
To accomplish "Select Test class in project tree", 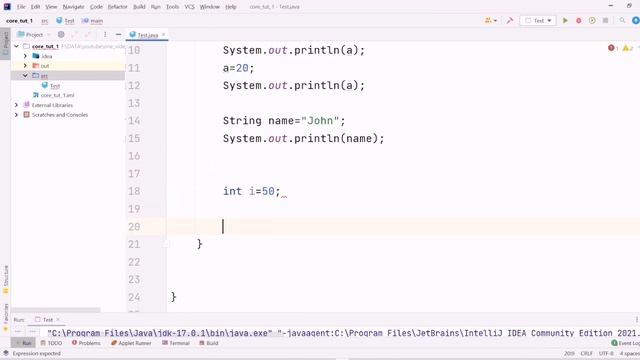I will click(x=51, y=85).
